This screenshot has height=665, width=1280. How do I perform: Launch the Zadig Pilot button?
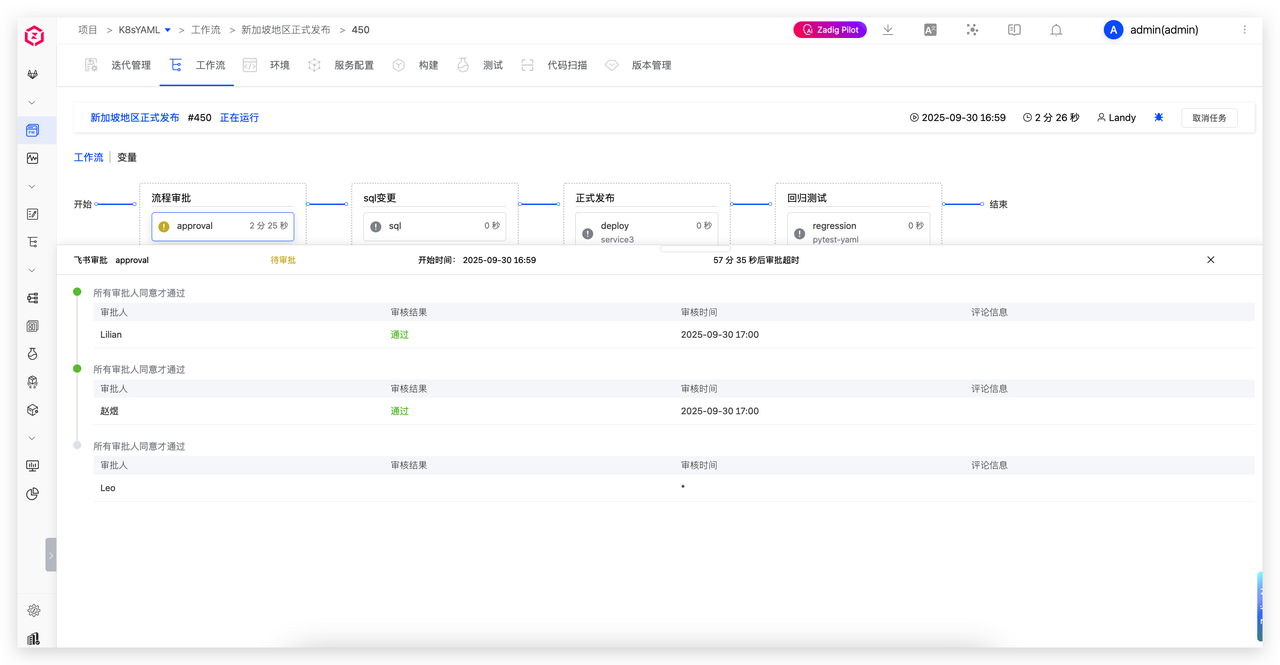(830, 30)
